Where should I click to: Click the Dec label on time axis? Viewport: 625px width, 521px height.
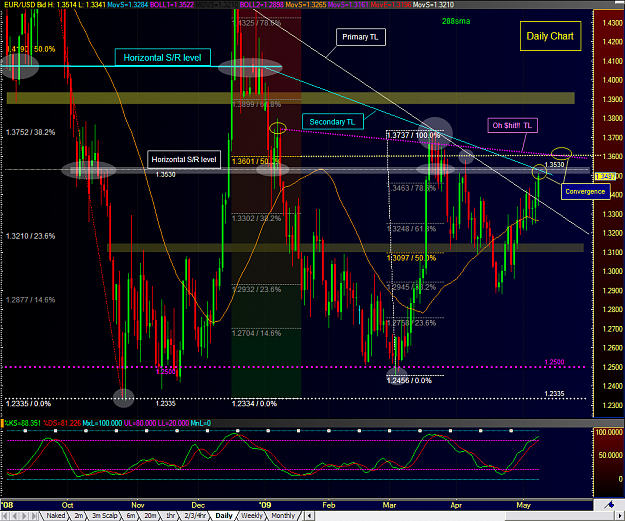pyautogui.click(x=198, y=505)
